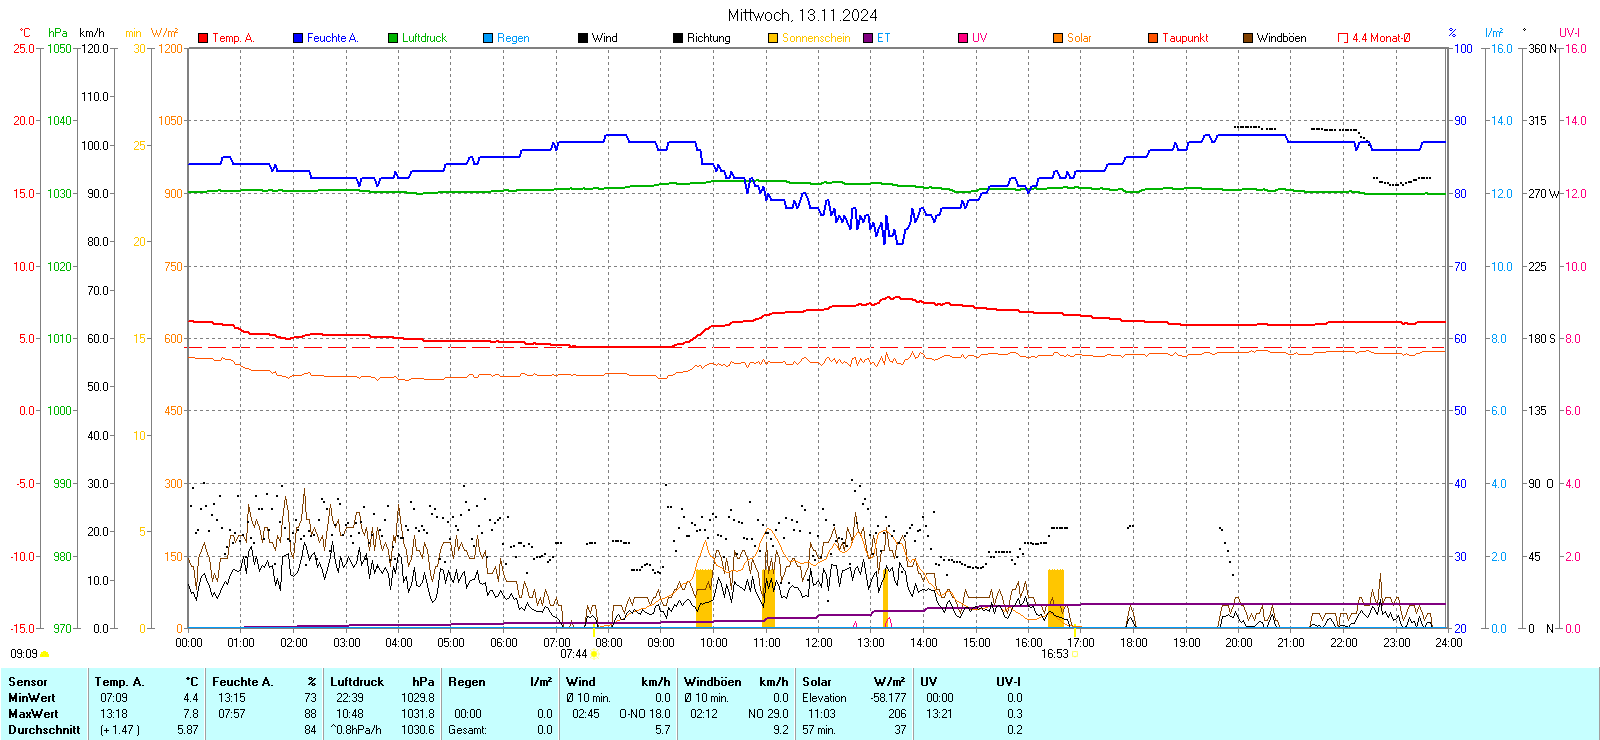Click the Durchschnitt row label in the table
The width and height of the screenshot is (1600, 740).
point(44,730)
